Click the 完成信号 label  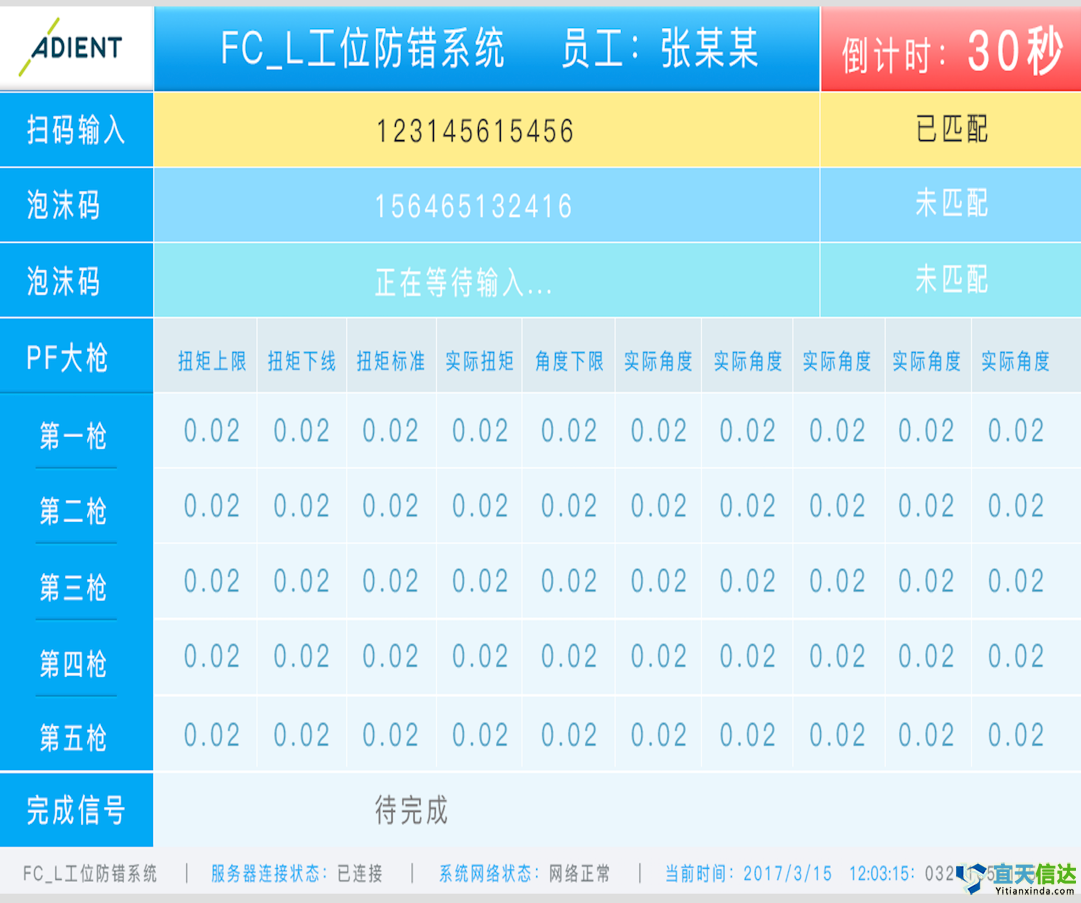76,810
